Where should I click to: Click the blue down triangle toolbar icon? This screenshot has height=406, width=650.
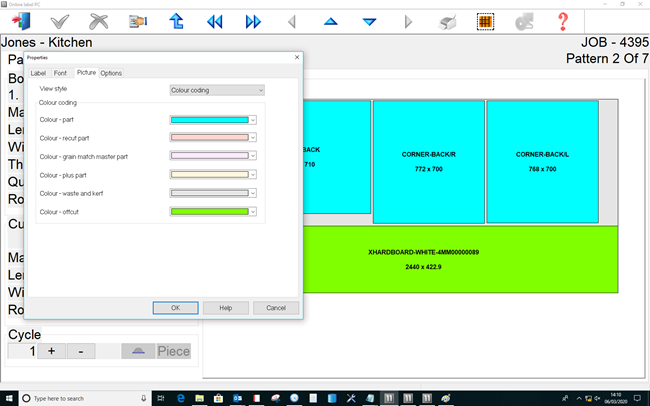pyautogui.click(x=369, y=20)
